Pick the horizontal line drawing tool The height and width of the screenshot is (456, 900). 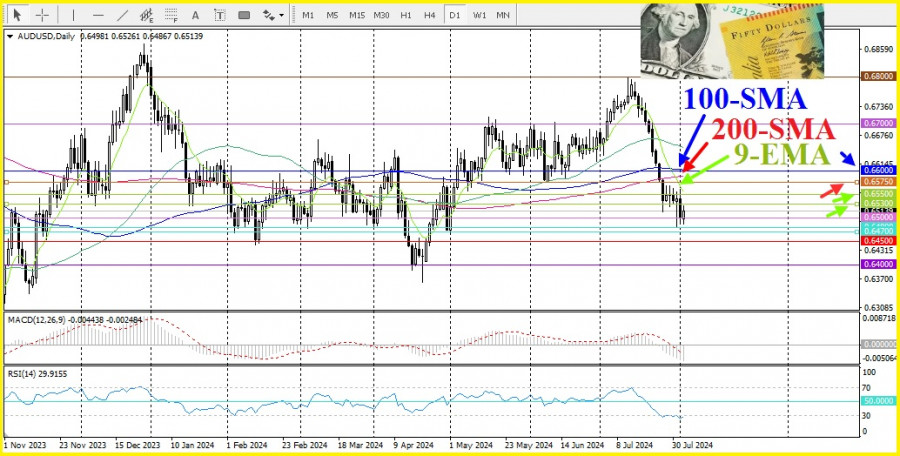[98, 15]
